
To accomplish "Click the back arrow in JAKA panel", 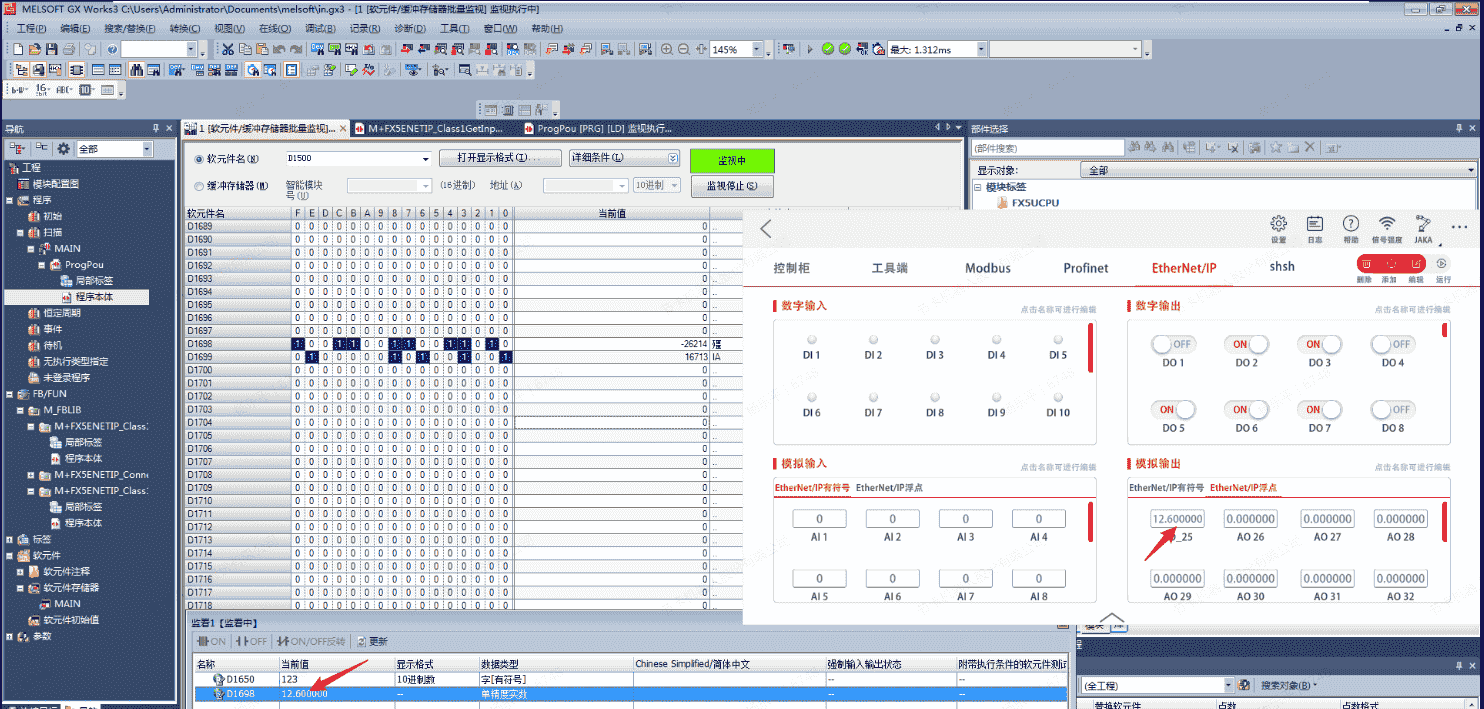I will (x=766, y=229).
